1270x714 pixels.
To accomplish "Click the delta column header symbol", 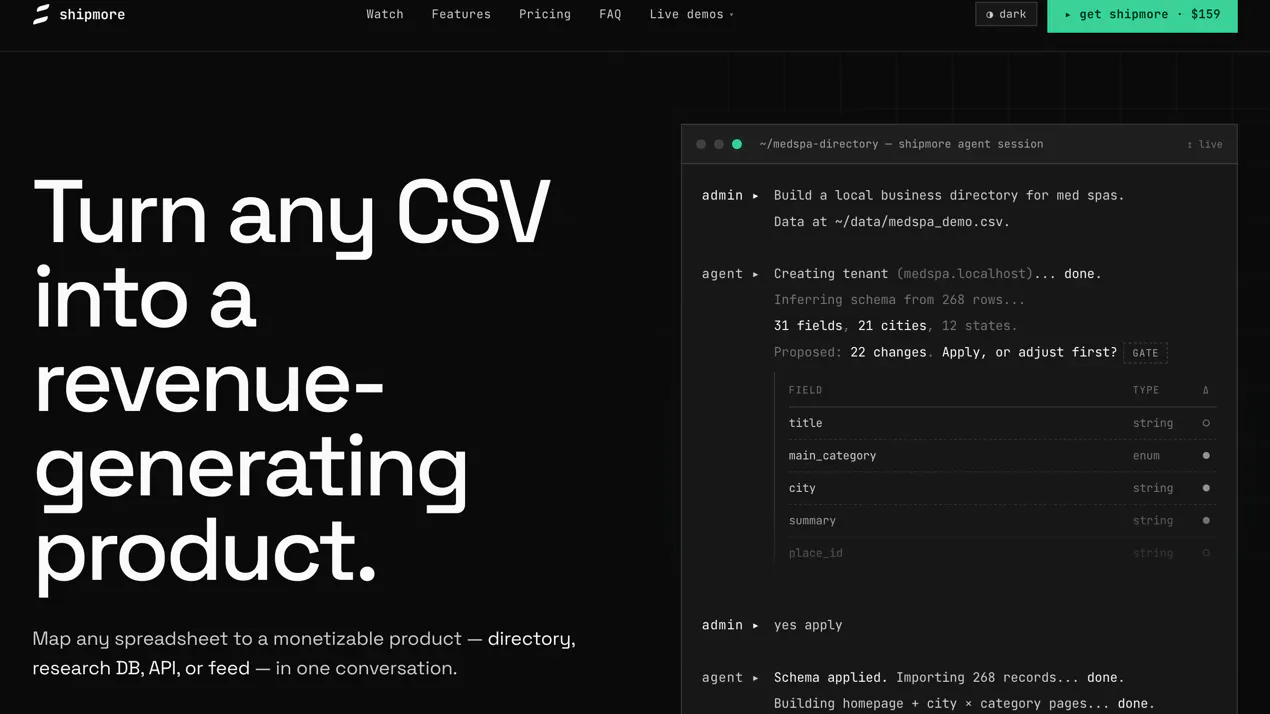I will (x=1206, y=390).
